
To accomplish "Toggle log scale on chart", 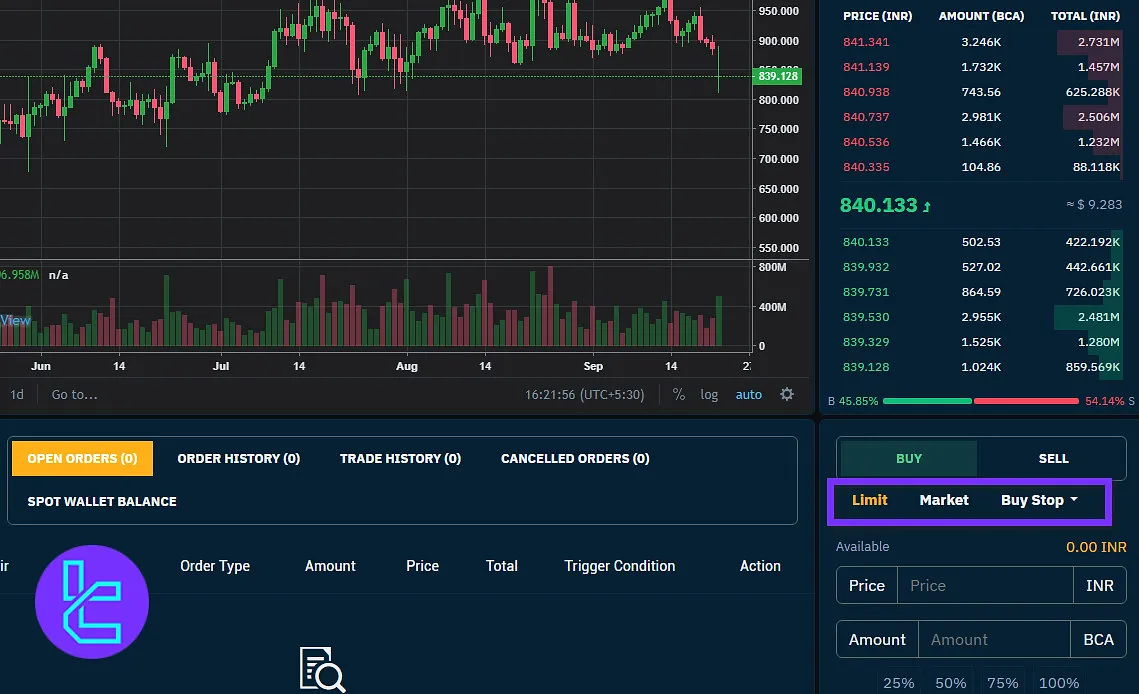I will (x=709, y=394).
